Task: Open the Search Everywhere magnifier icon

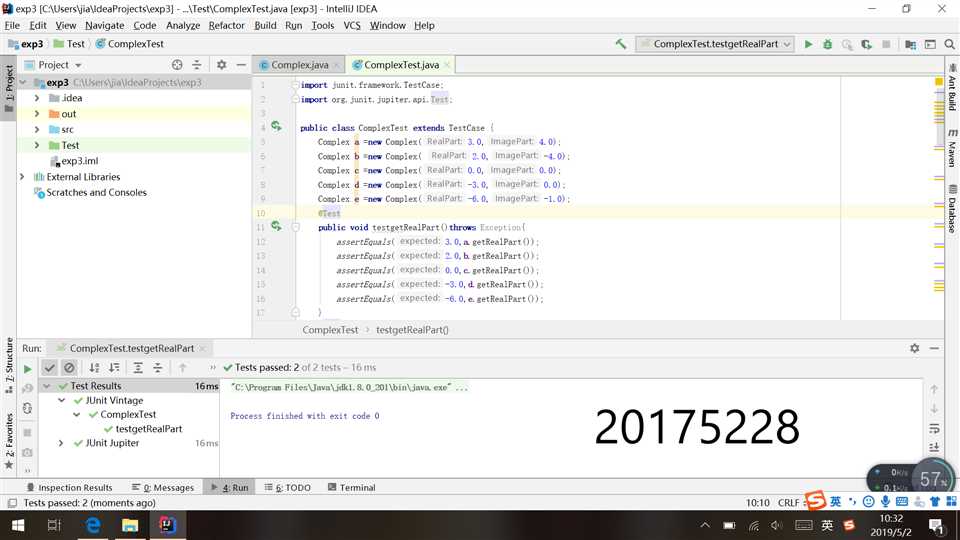Action: 950,44
